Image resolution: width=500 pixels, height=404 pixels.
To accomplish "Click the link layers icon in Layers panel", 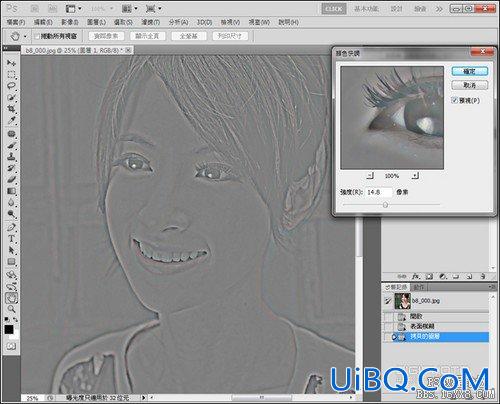I will coord(402,276).
